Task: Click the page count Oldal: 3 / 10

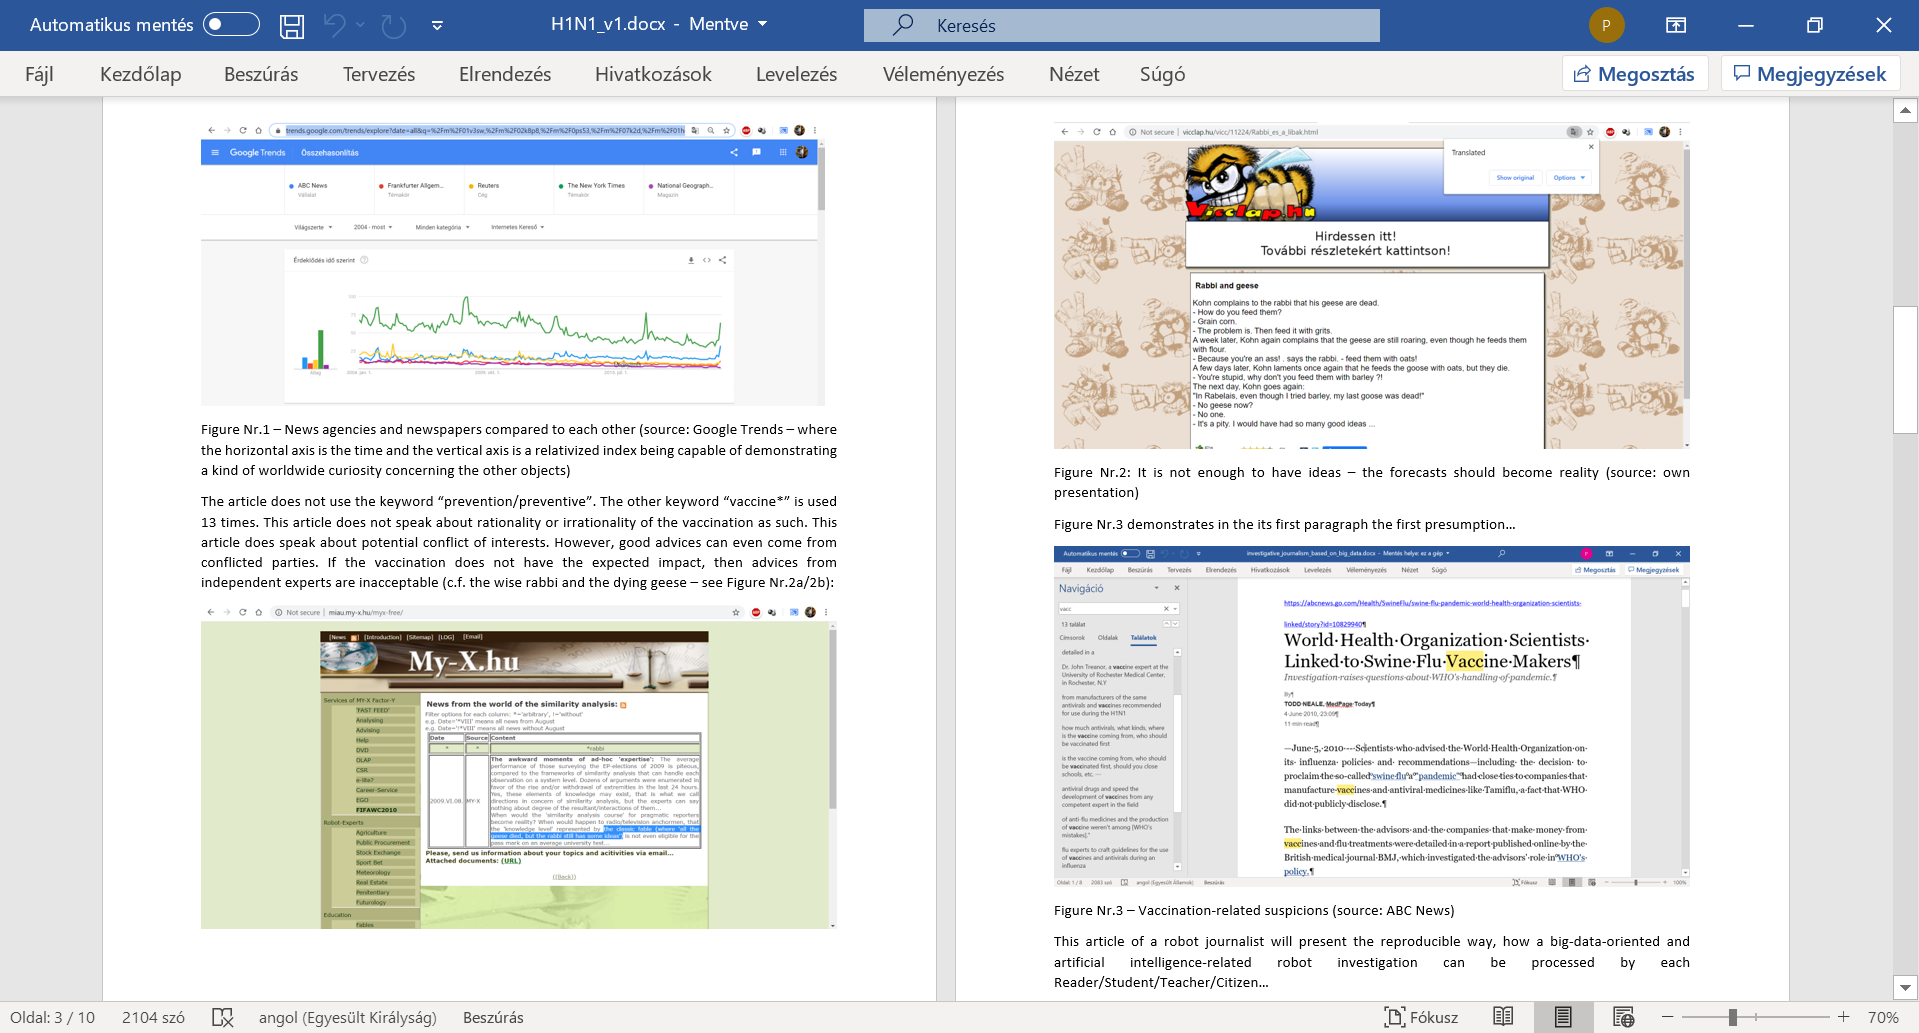Action: coord(52,1017)
